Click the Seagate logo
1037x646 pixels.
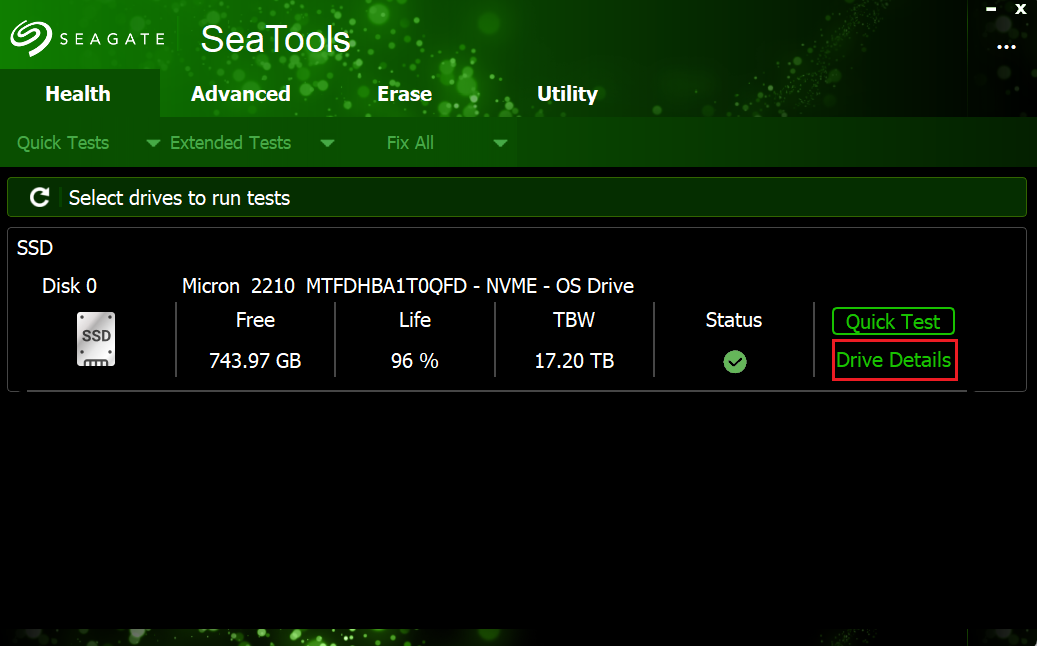click(87, 38)
